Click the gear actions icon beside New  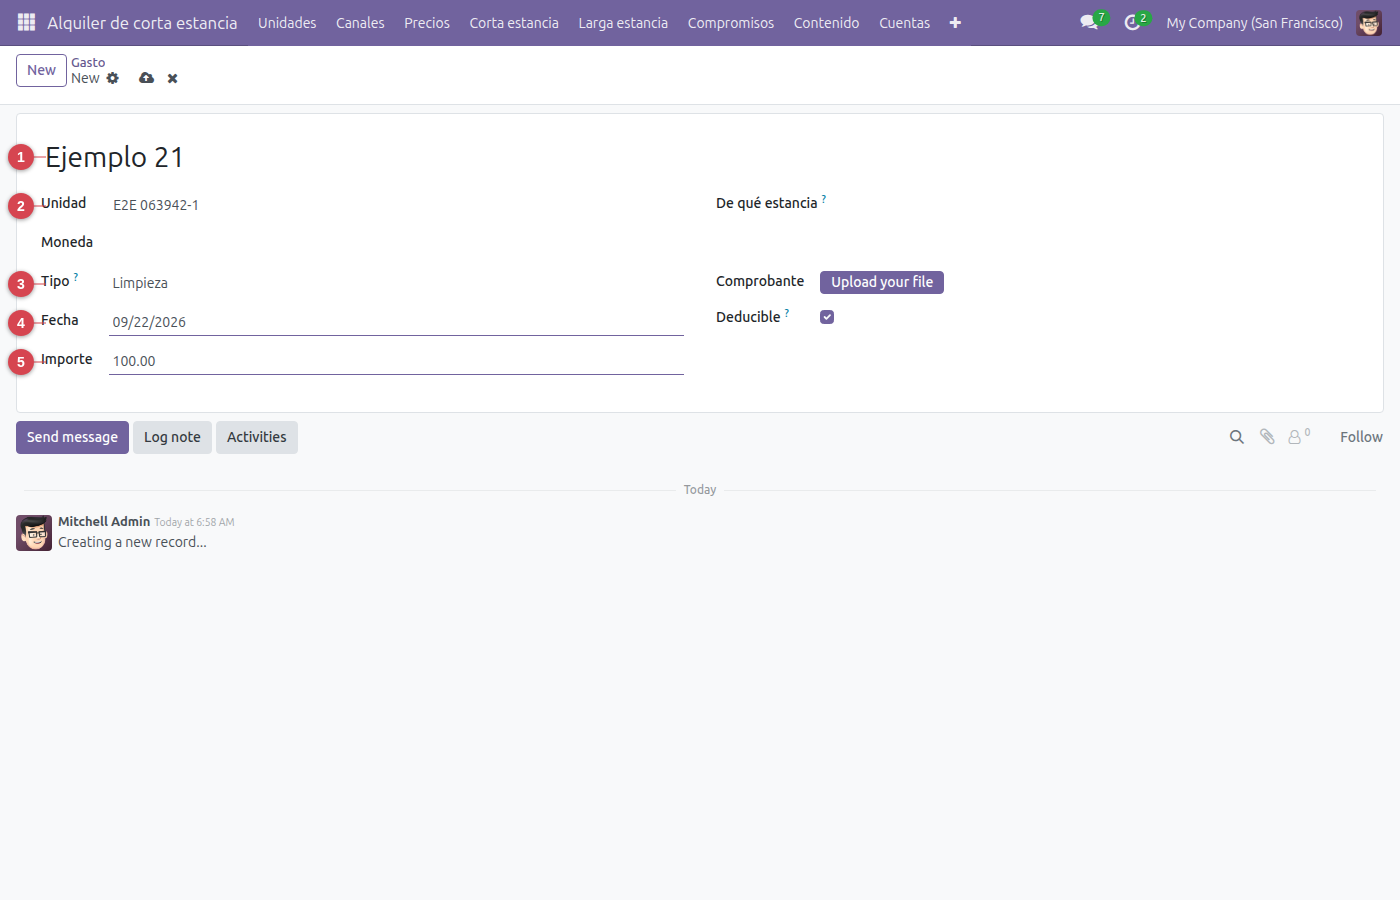113,78
